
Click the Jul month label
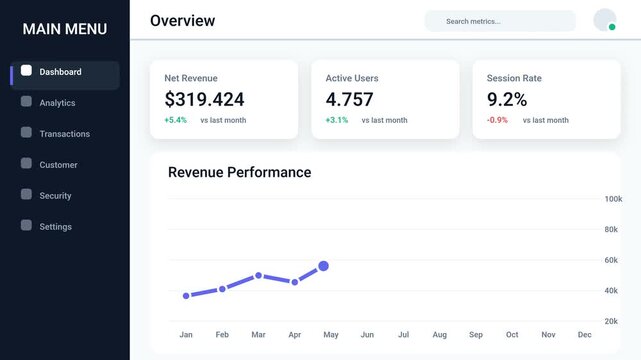coord(403,335)
